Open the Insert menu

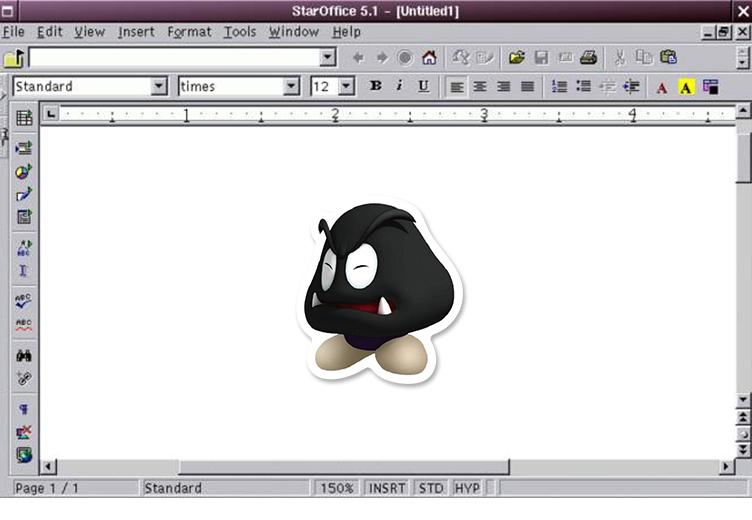pyautogui.click(x=136, y=32)
